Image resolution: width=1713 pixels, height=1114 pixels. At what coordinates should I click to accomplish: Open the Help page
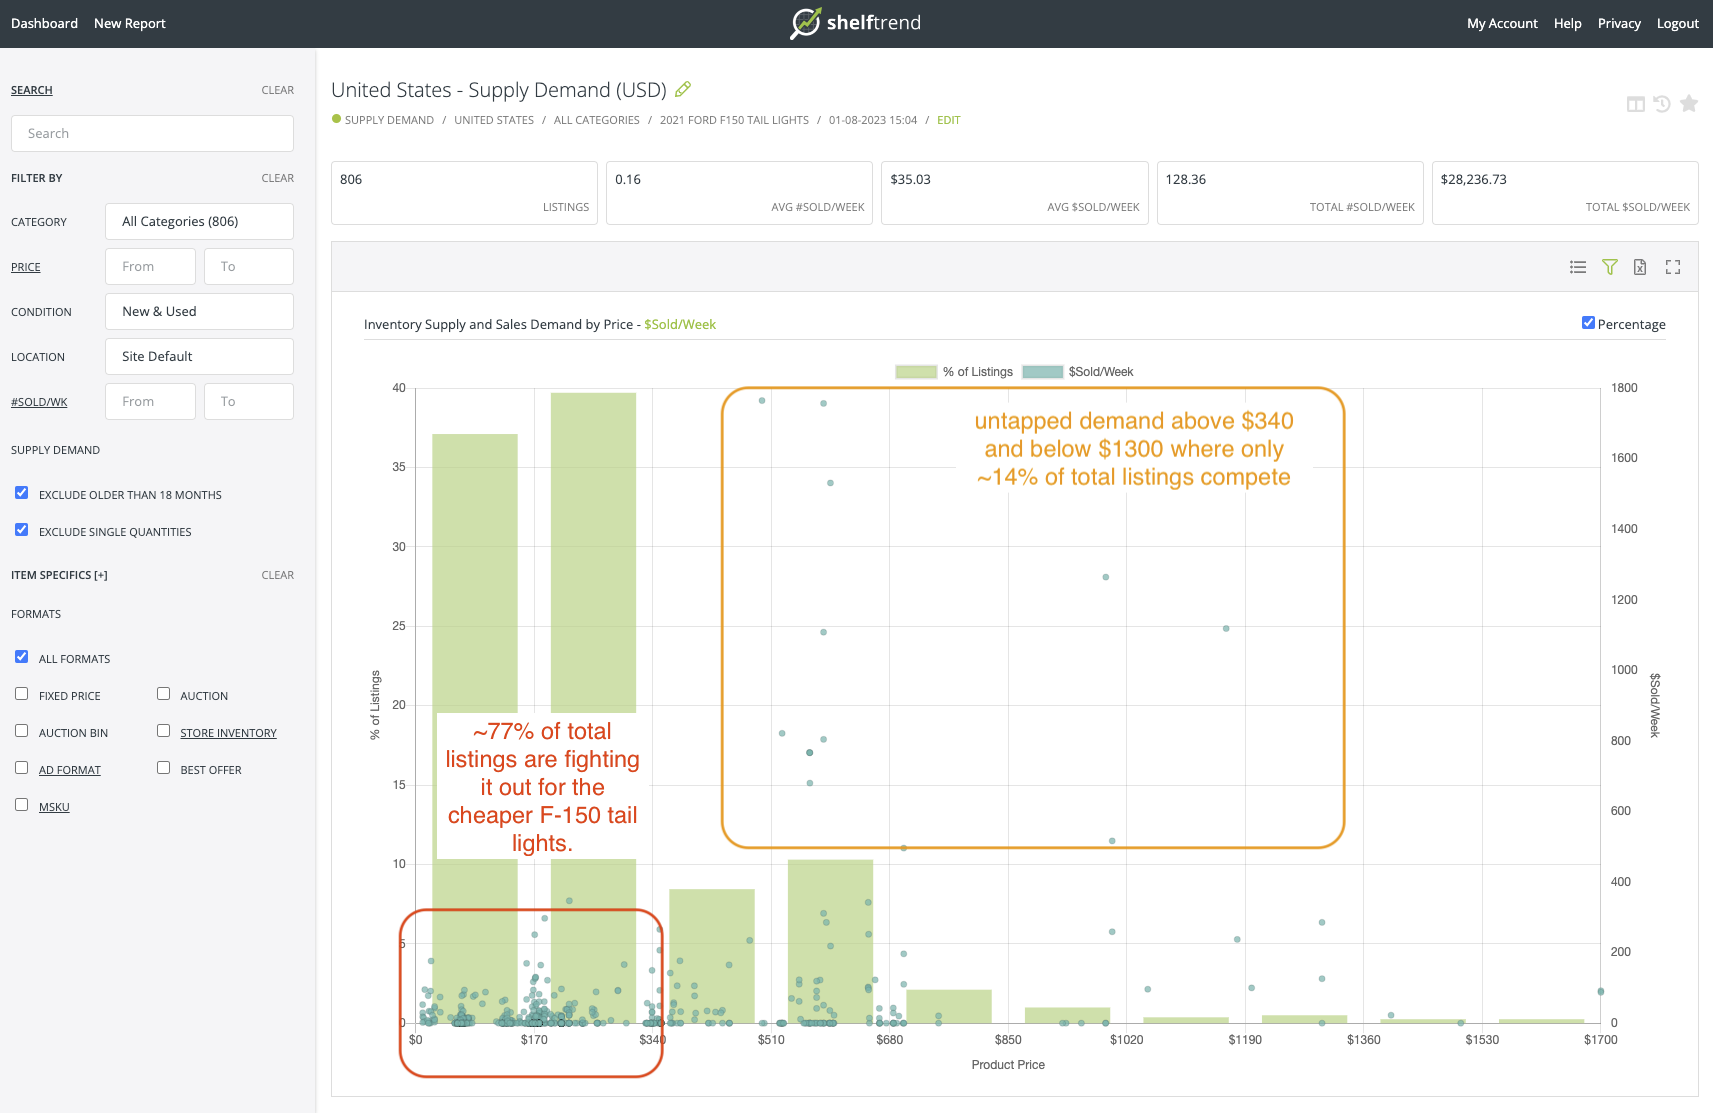[1567, 23]
